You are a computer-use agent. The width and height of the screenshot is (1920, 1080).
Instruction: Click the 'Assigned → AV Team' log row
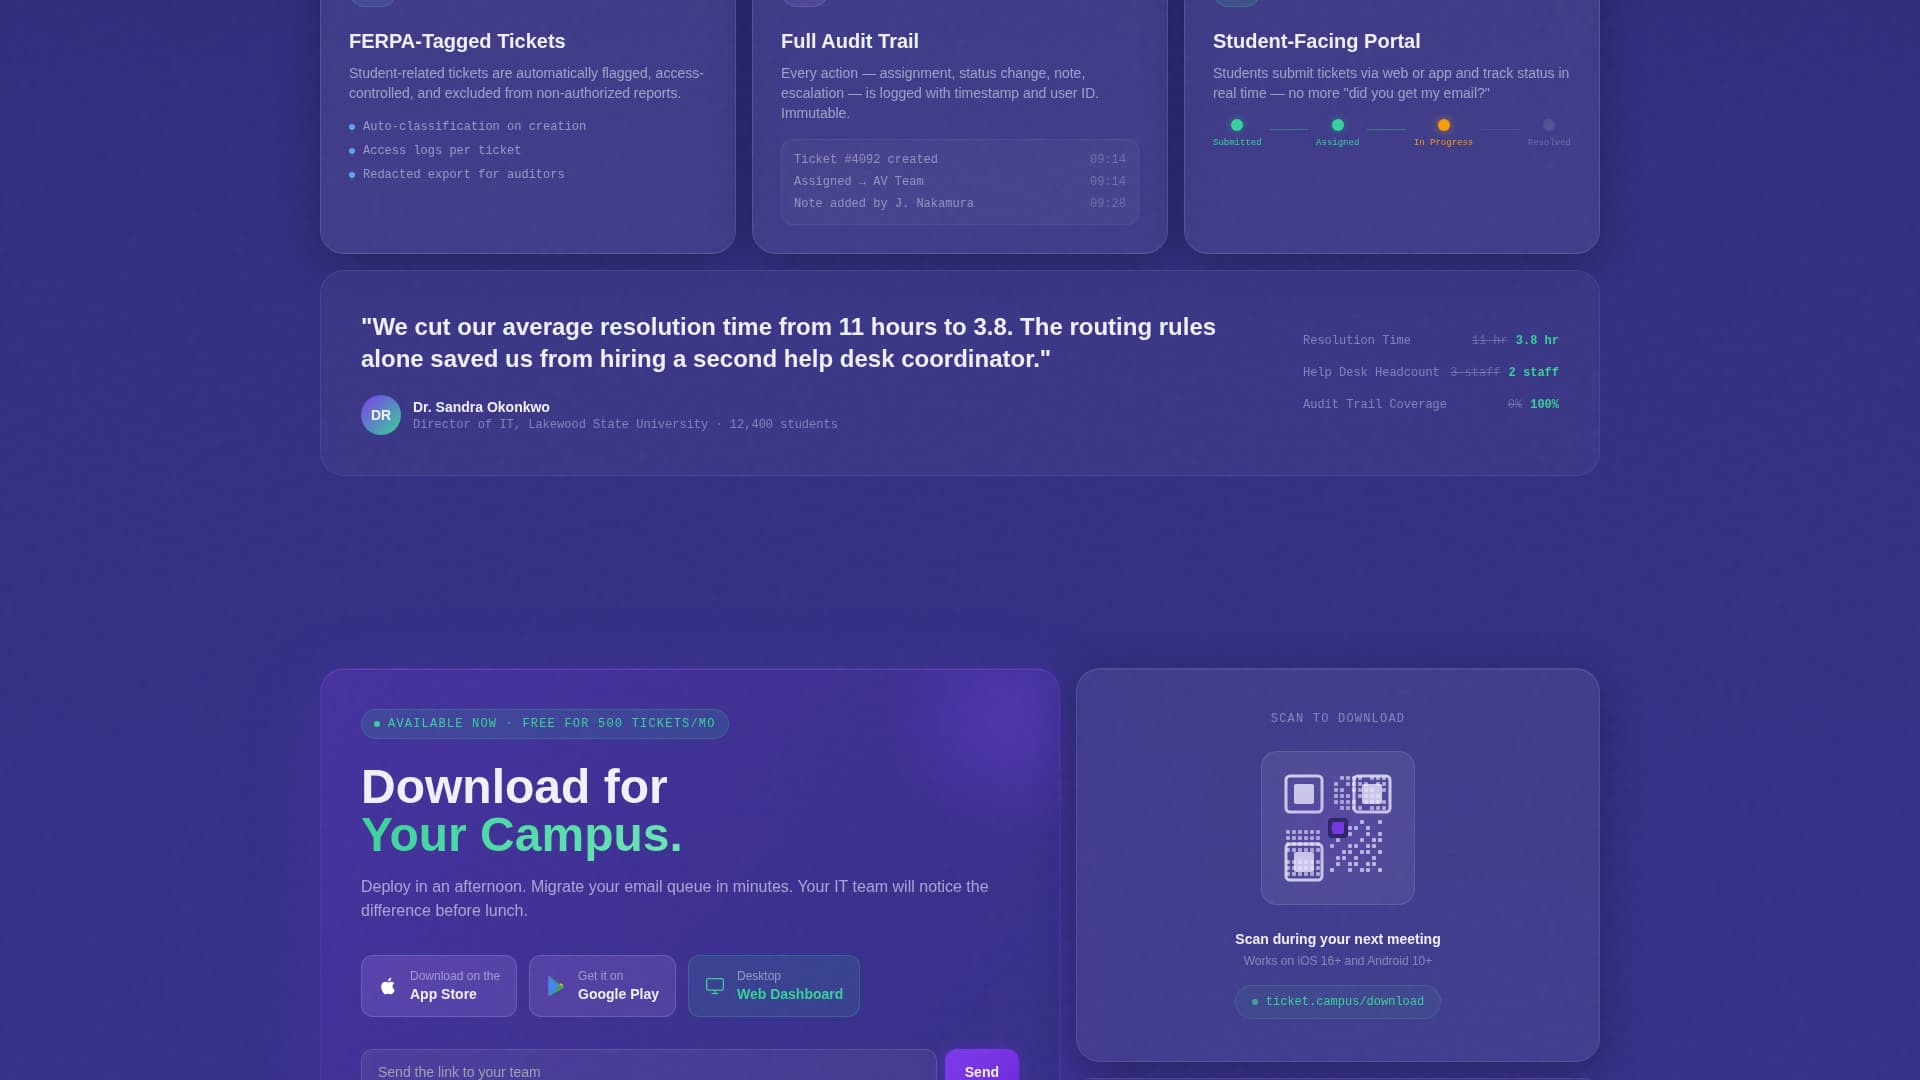click(x=960, y=181)
